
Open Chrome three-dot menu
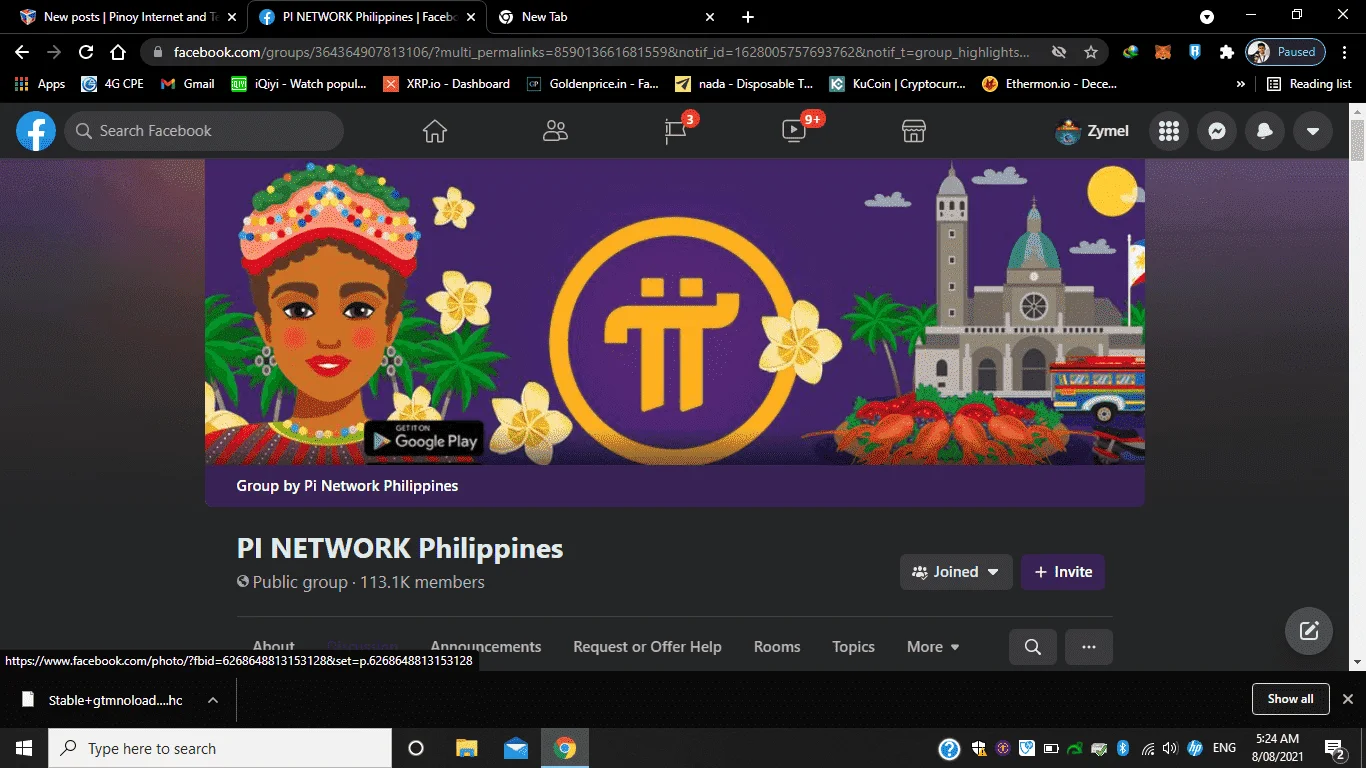(1346, 52)
